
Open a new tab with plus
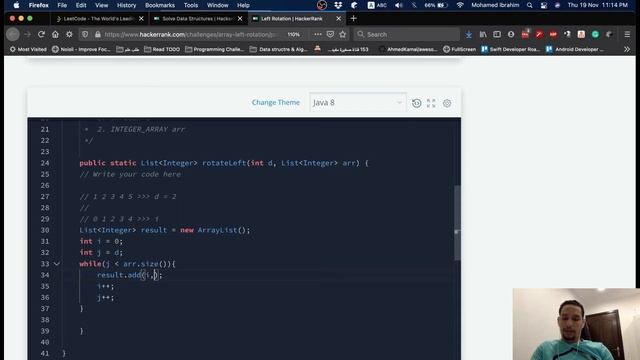[x=353, y=18]
